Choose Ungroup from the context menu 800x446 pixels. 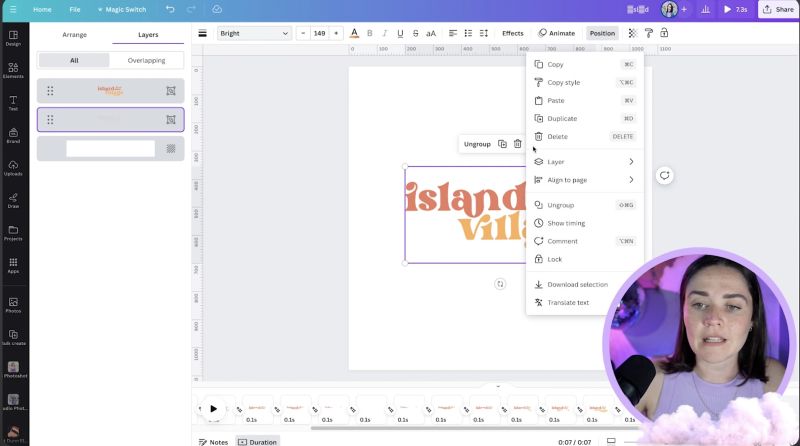[x=585, y=205]
